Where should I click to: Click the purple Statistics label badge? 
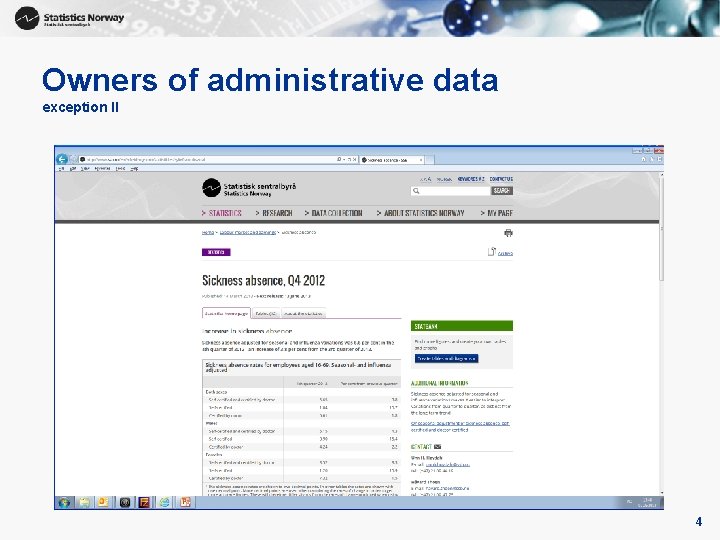point(216,252)
